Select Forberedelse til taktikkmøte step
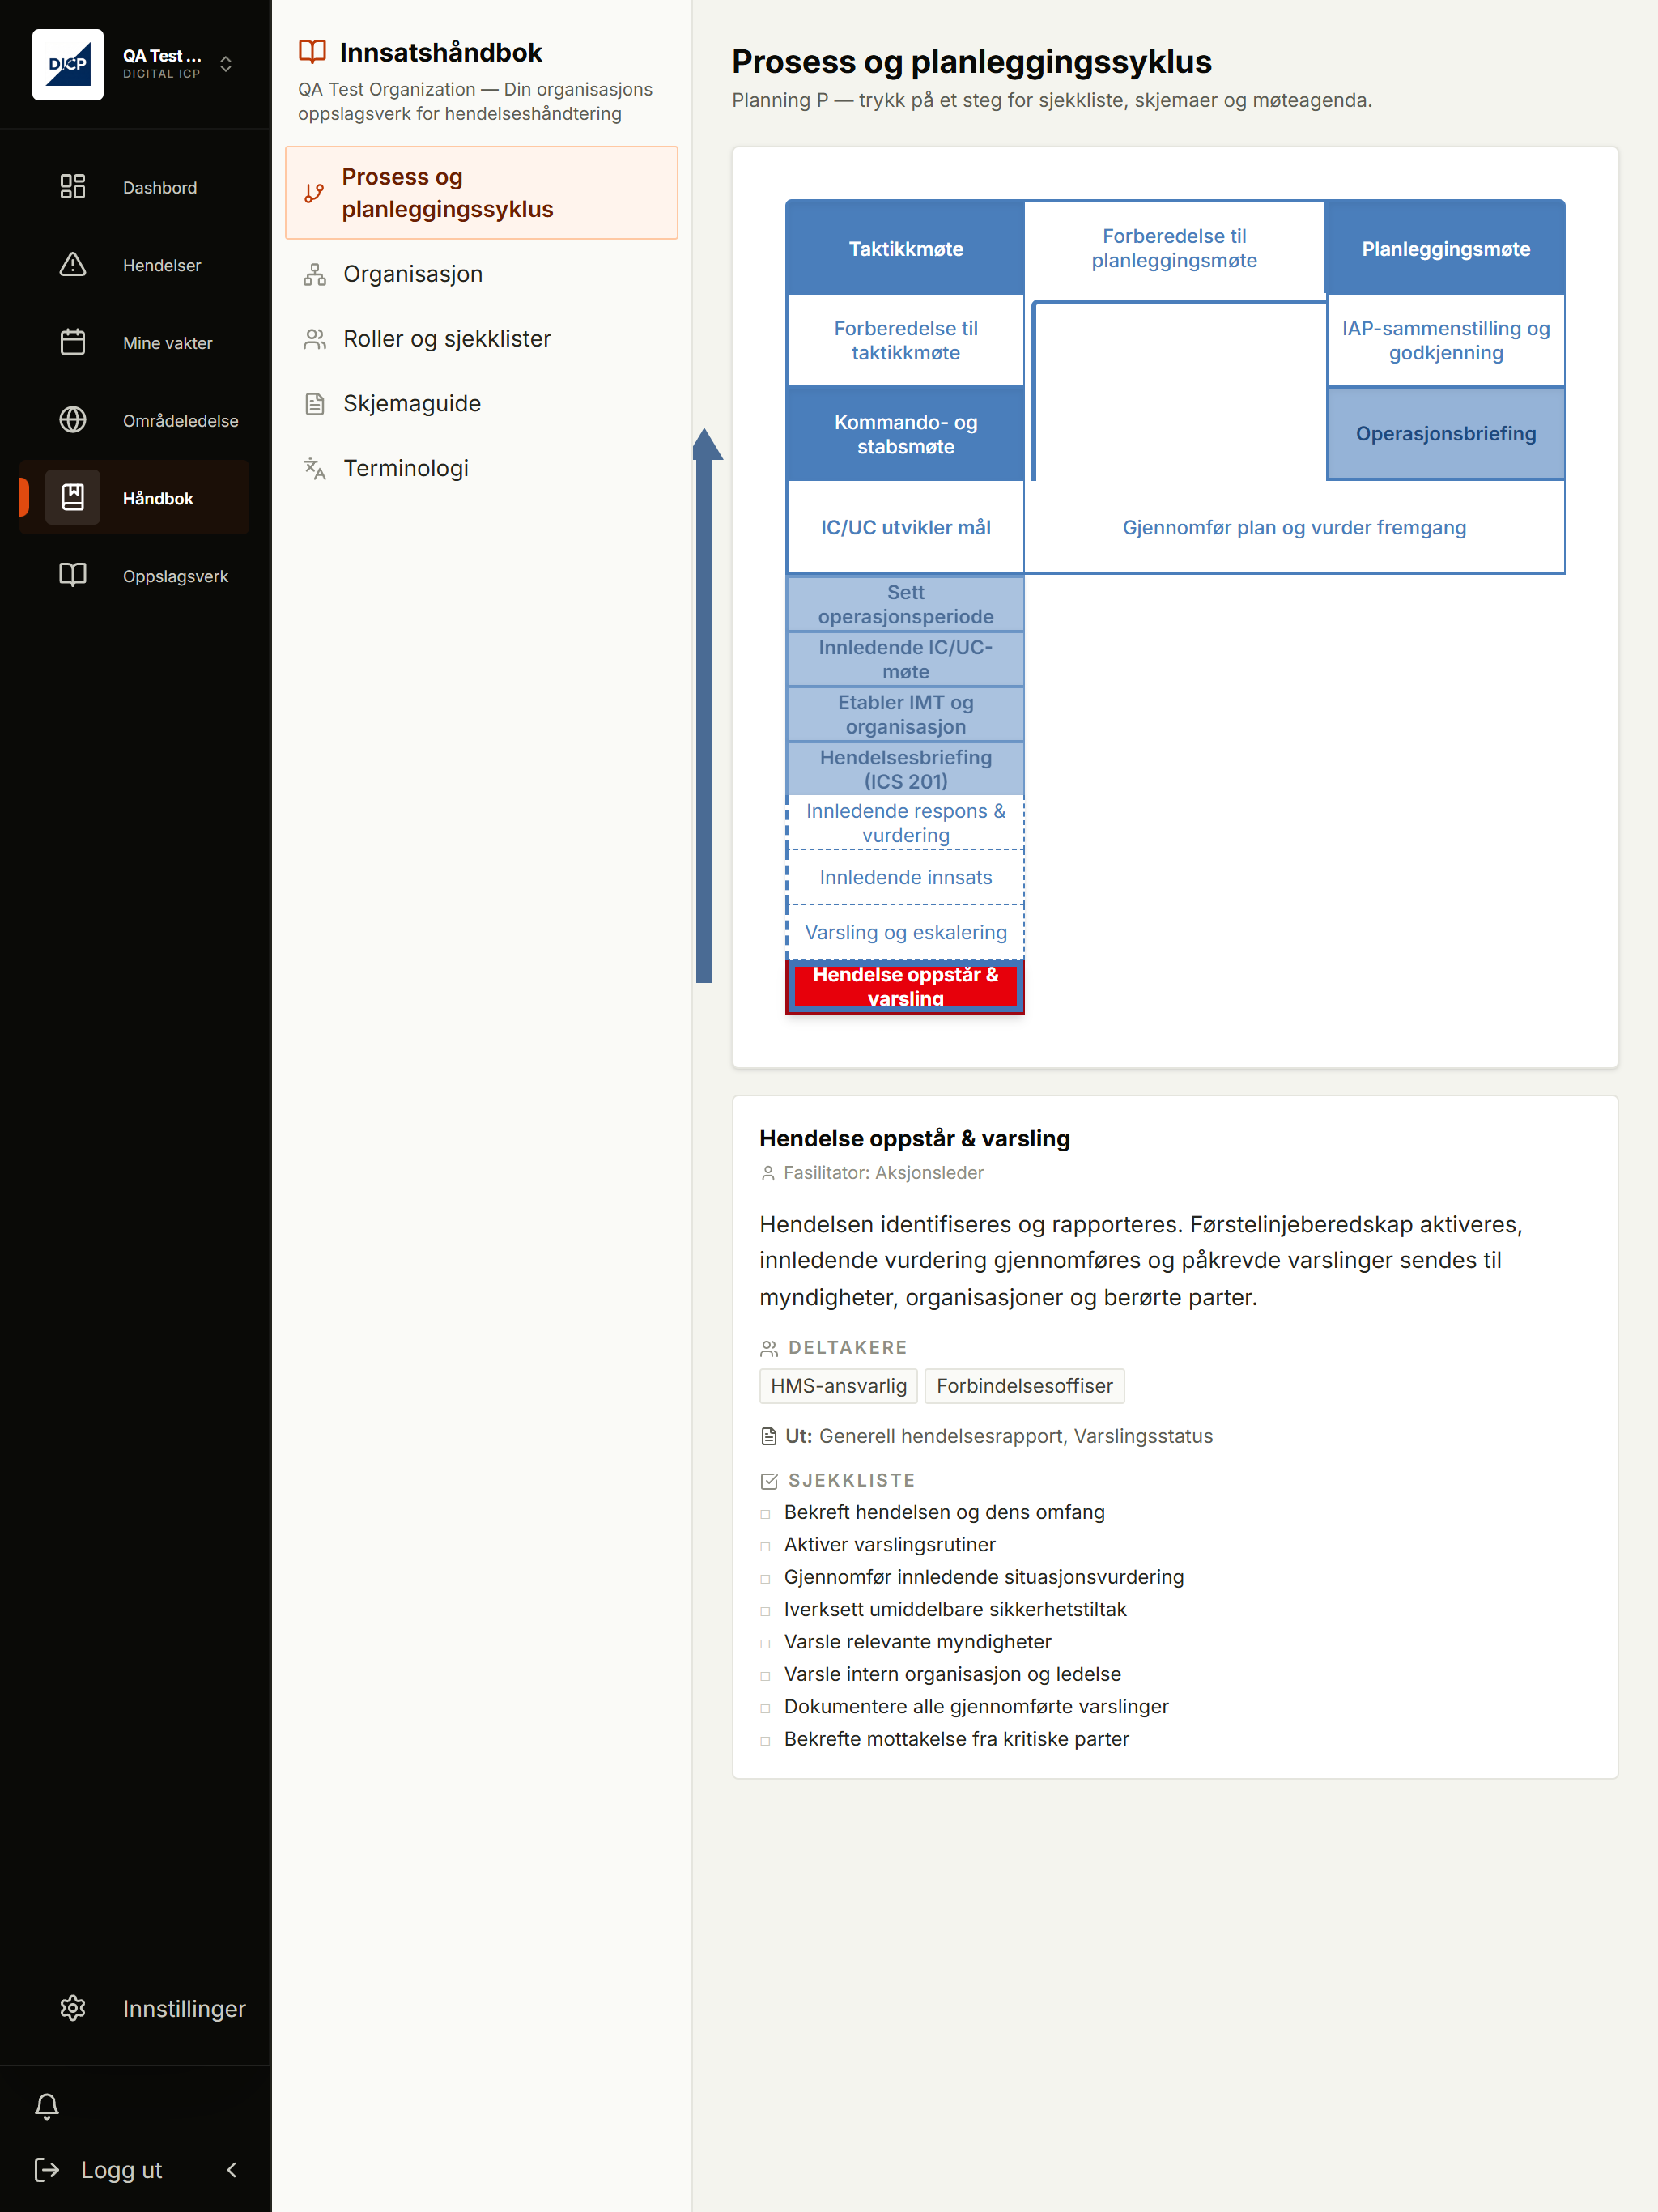 905,340
